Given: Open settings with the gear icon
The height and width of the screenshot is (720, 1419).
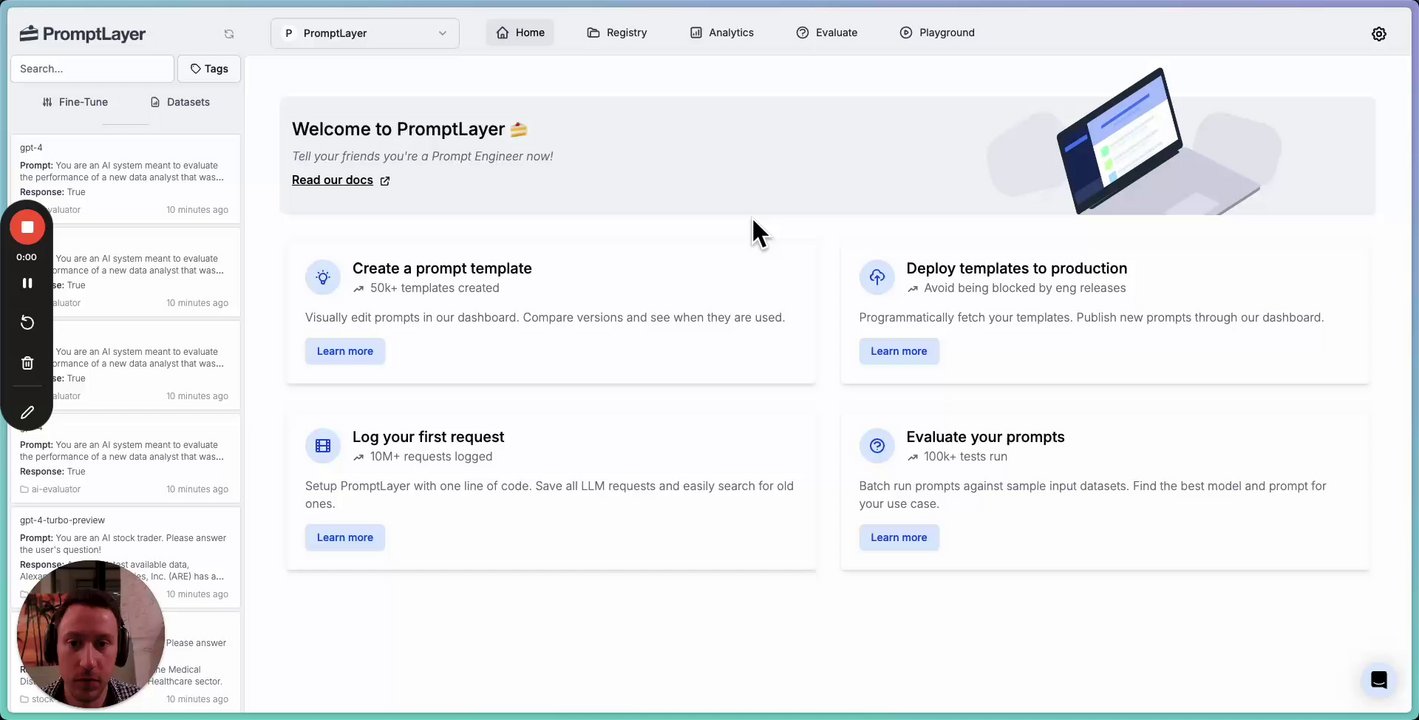Looking at the screenshot, I should pos(1379,34).
